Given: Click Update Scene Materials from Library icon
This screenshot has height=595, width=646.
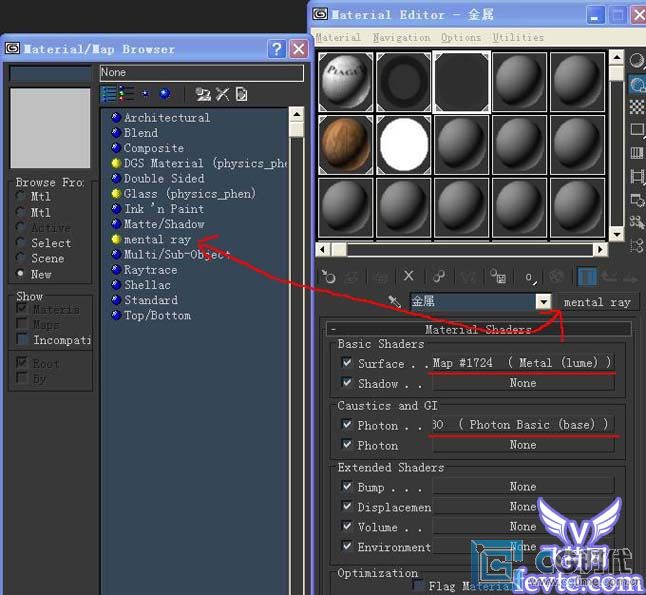Looking at the screenshot, I should click(x=203, y=94).
